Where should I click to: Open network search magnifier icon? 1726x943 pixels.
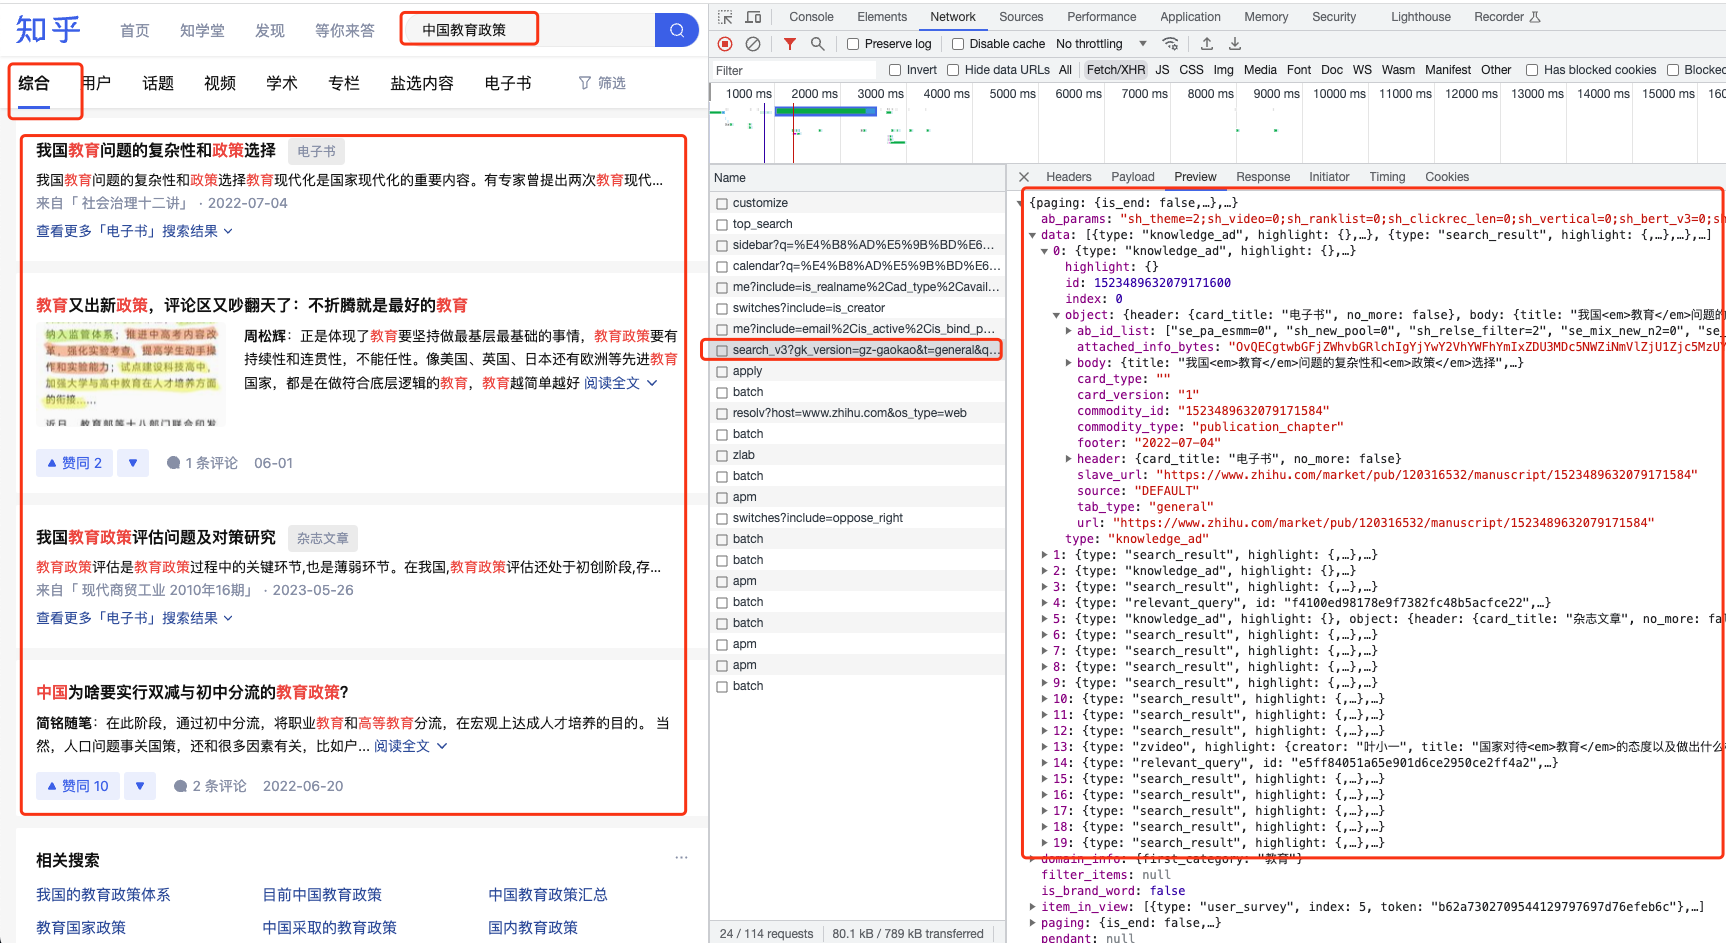(x=818, y=44)
